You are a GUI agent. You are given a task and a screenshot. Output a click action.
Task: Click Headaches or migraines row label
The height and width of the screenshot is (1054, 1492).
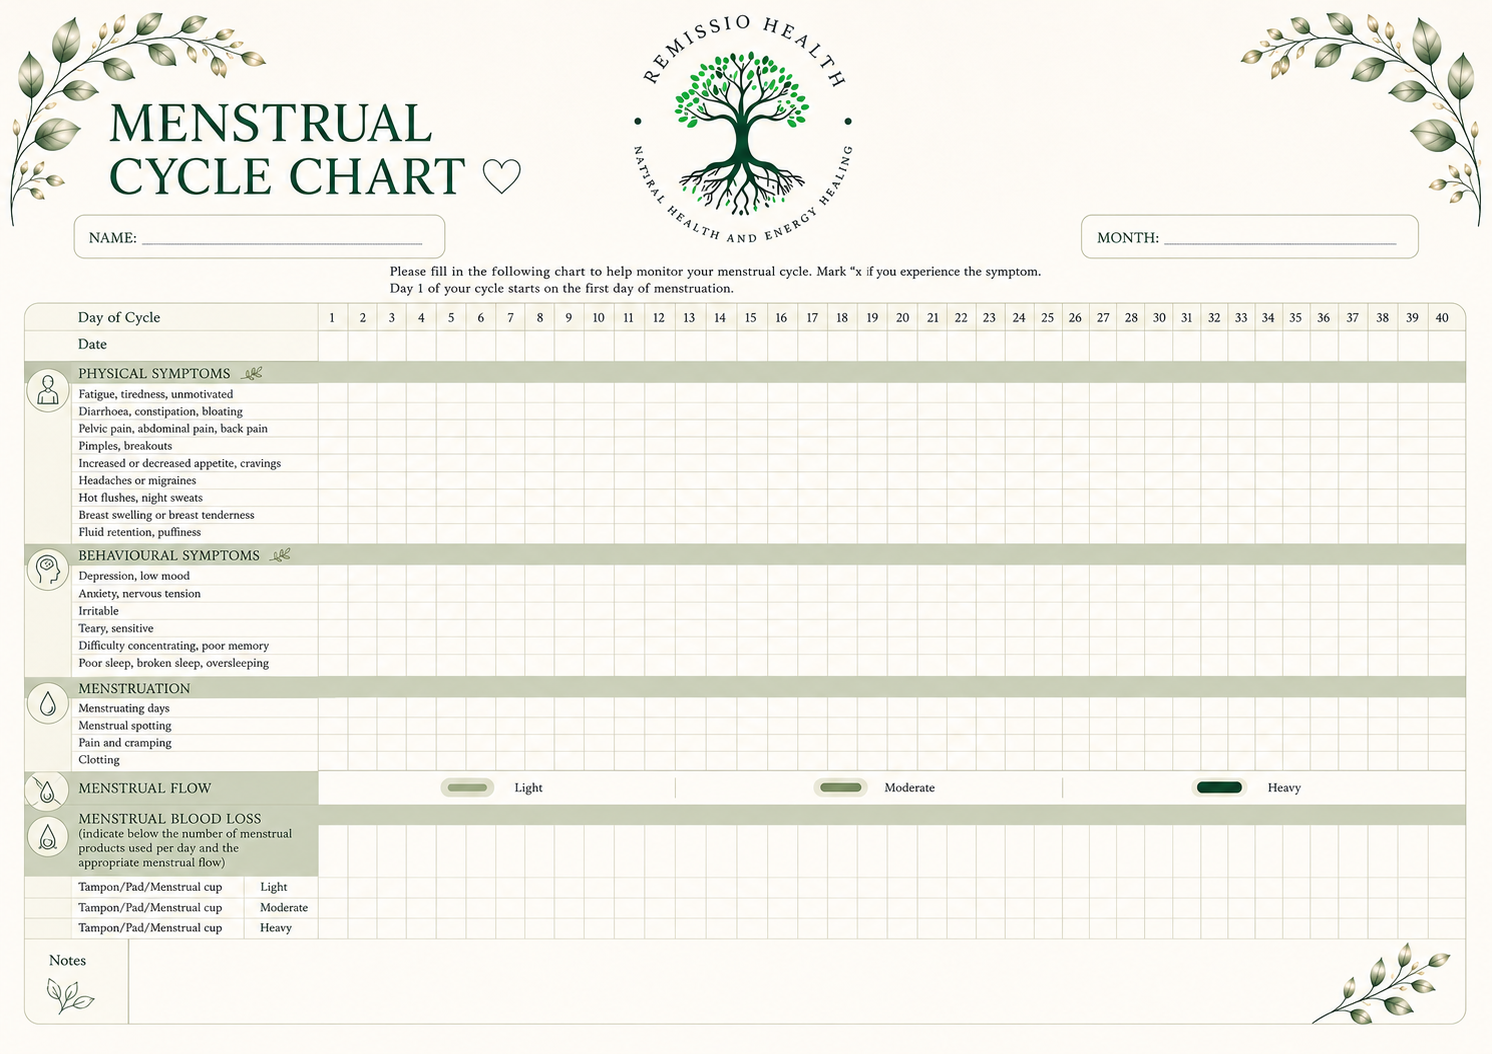[137, 480]
